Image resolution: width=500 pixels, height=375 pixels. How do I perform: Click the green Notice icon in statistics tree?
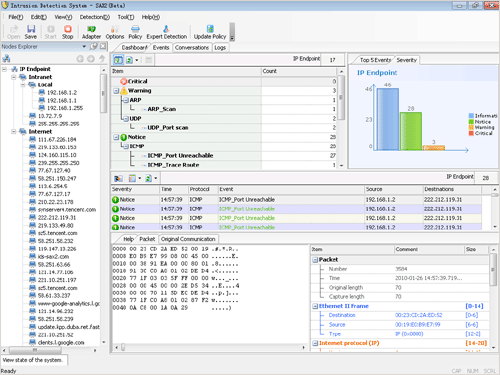[124, 137]
